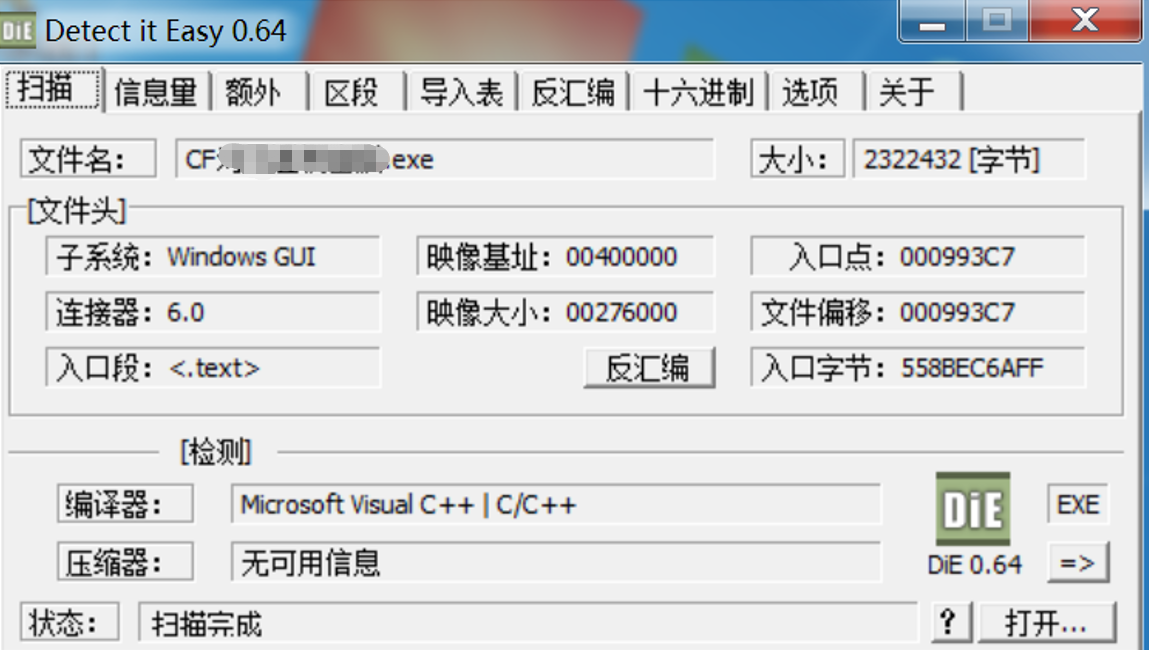The width and height of the screenshot is (1149, 650).
Task: Close the Detect it Easy window
Action: point(1085,21)
